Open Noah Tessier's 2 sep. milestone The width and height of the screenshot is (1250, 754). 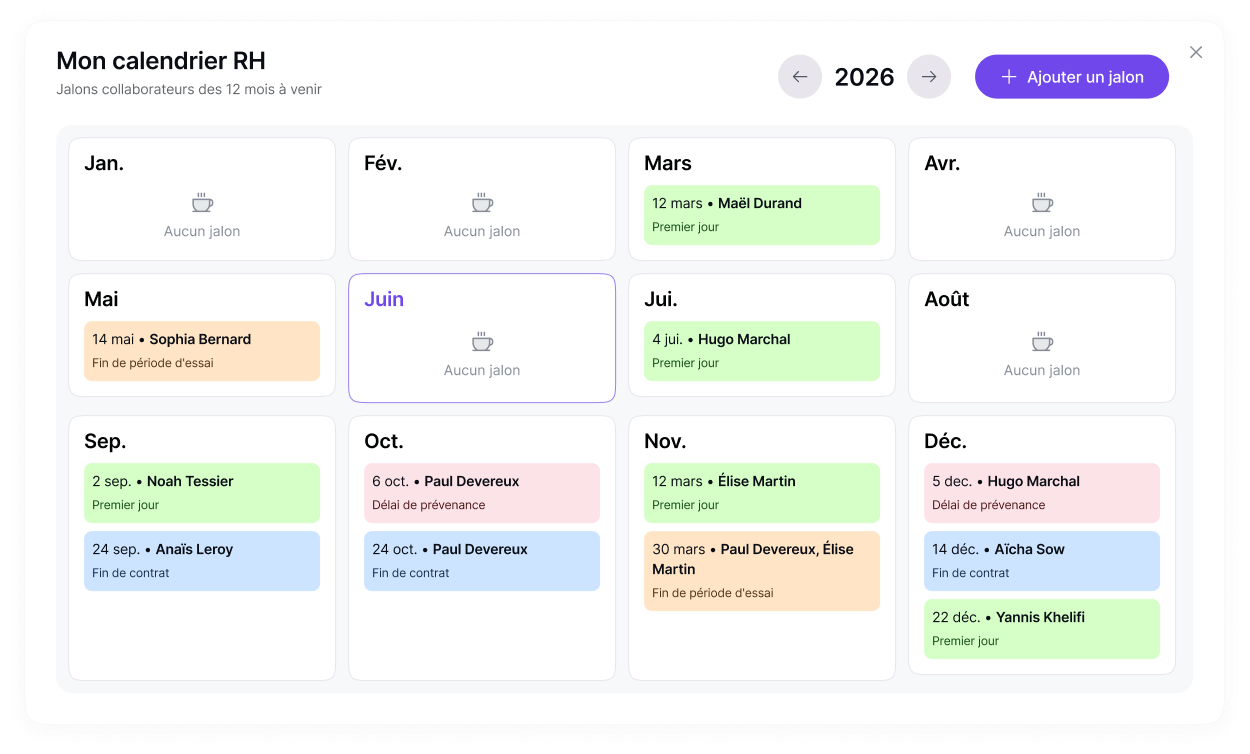point(202,493)
